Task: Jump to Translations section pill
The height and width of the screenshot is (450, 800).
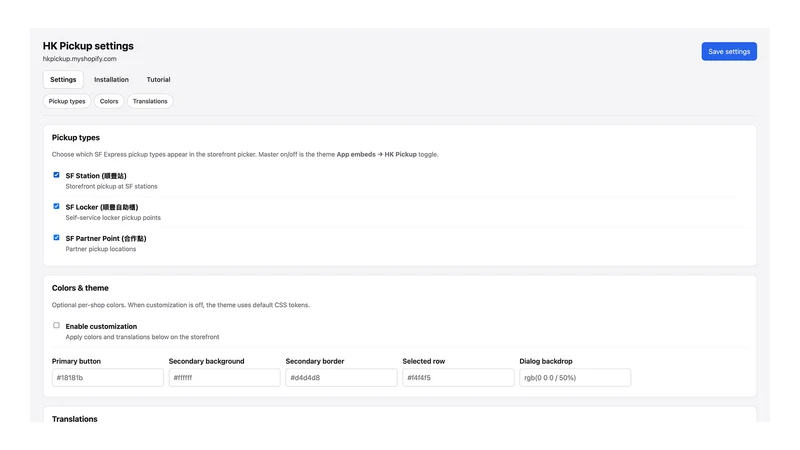Action: [150, 101]
